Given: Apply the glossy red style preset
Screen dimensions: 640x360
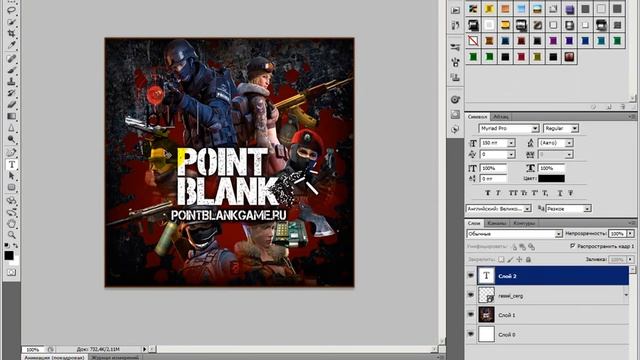Looking at the screenshot, I should (569, 57).
